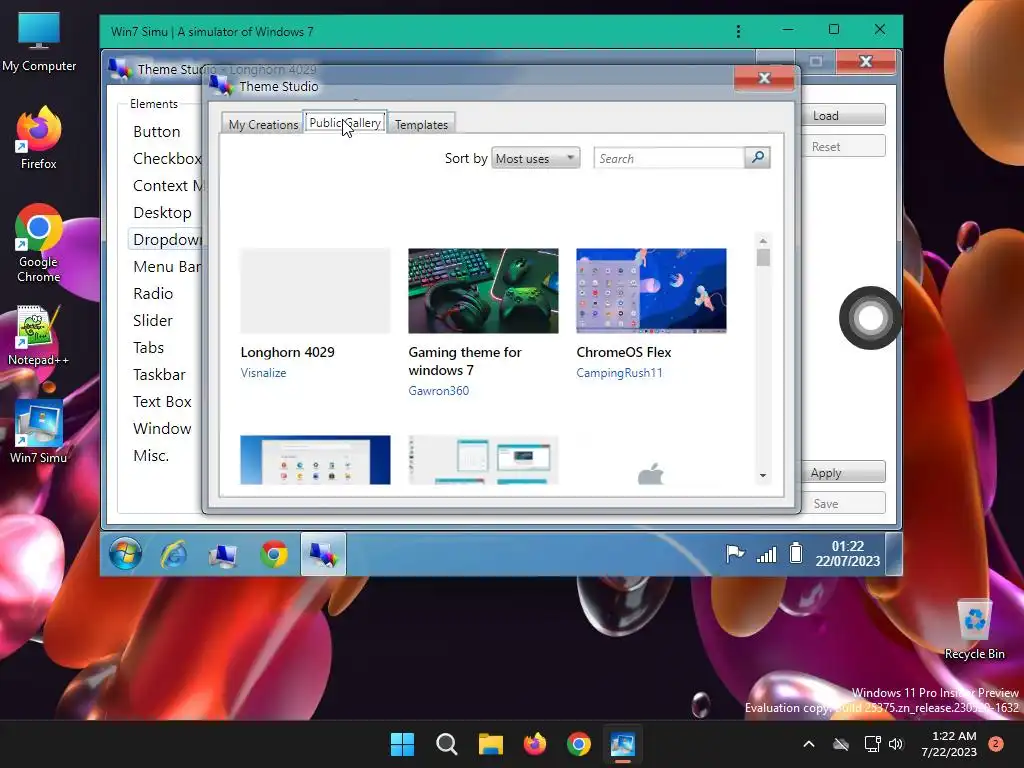Select Dropdown in Elements list
The height and width of the screenshot is (768, 1024).
[x=167, y=239]
